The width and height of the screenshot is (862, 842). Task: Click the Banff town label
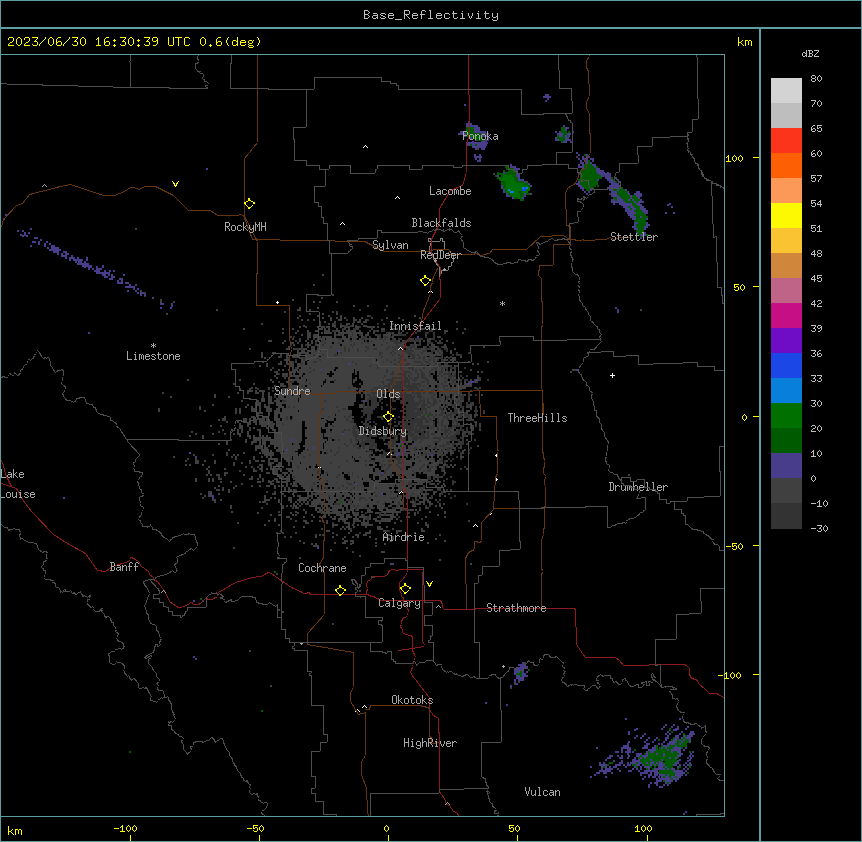tap(124, 567)
